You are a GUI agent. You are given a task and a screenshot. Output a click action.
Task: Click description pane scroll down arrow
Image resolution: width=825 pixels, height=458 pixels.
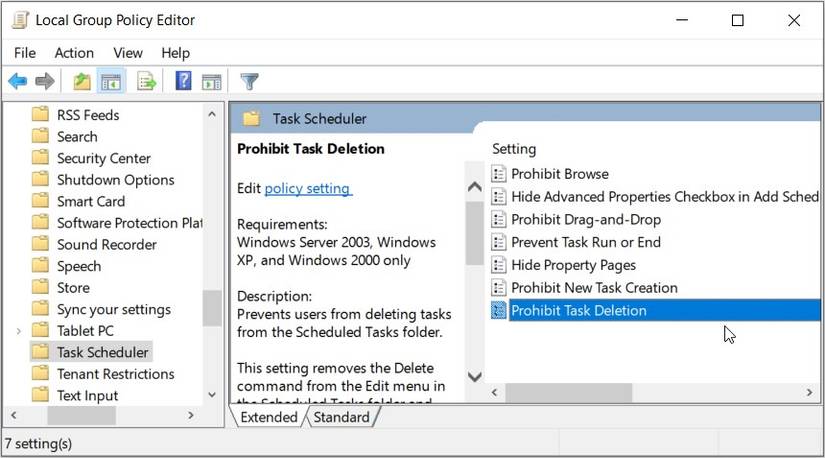coord(475,376)
